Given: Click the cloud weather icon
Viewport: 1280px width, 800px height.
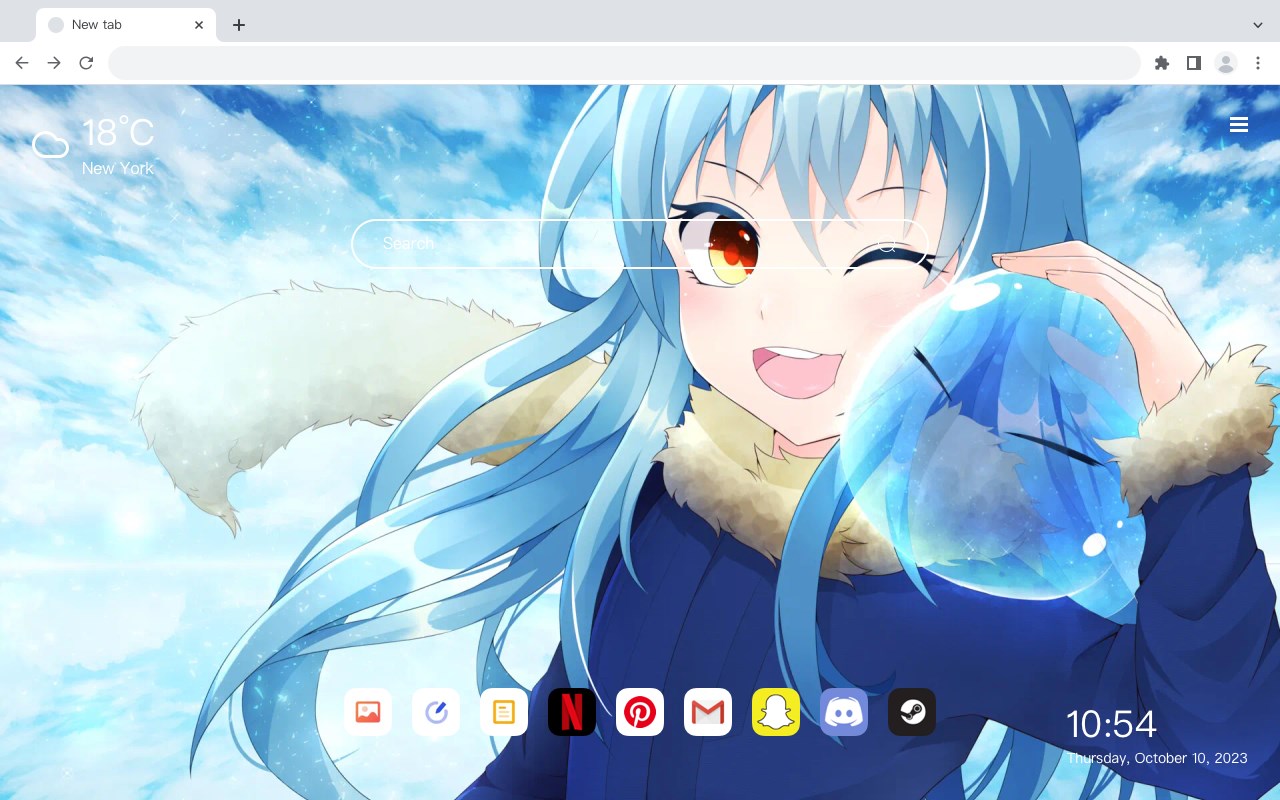Looking at the screenshot, I should [x=50, y=145].
